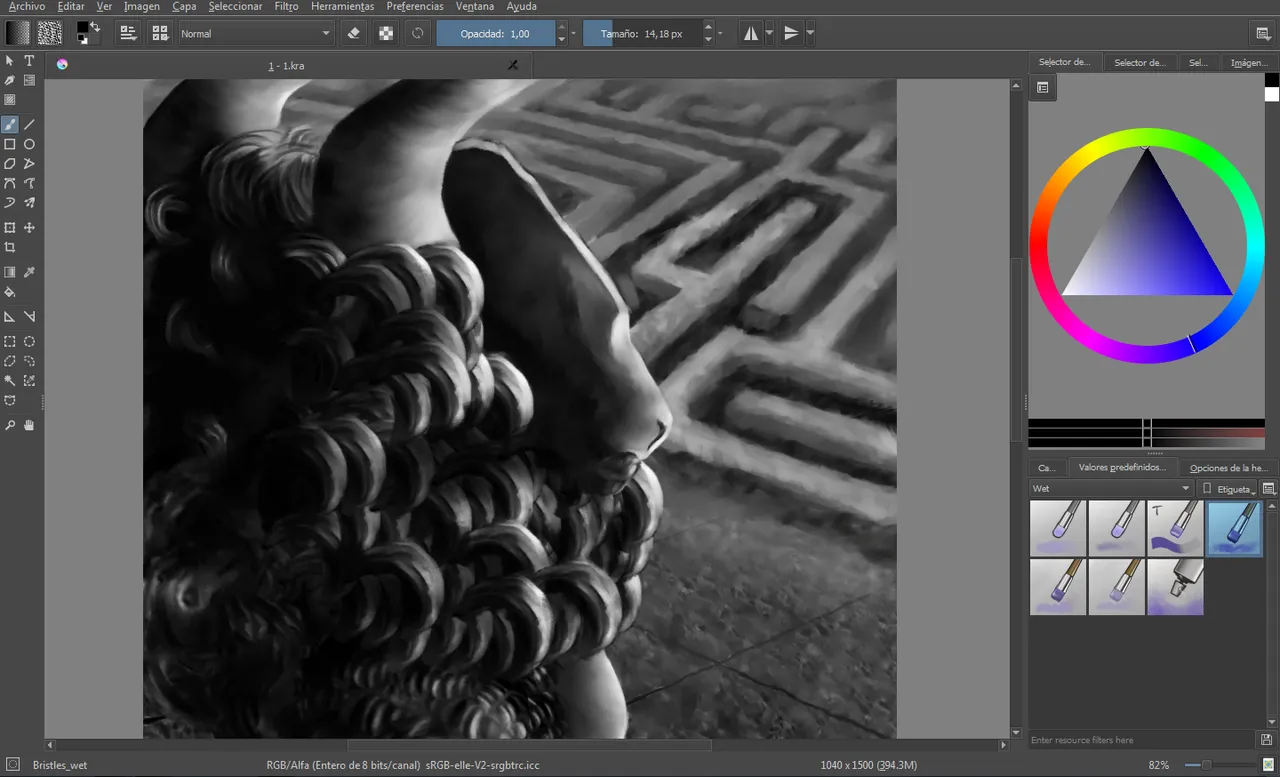Select the Freehand (outline) Selection tool
Viewport: 1280px width, 777px height.
click(x=29, y=361)
